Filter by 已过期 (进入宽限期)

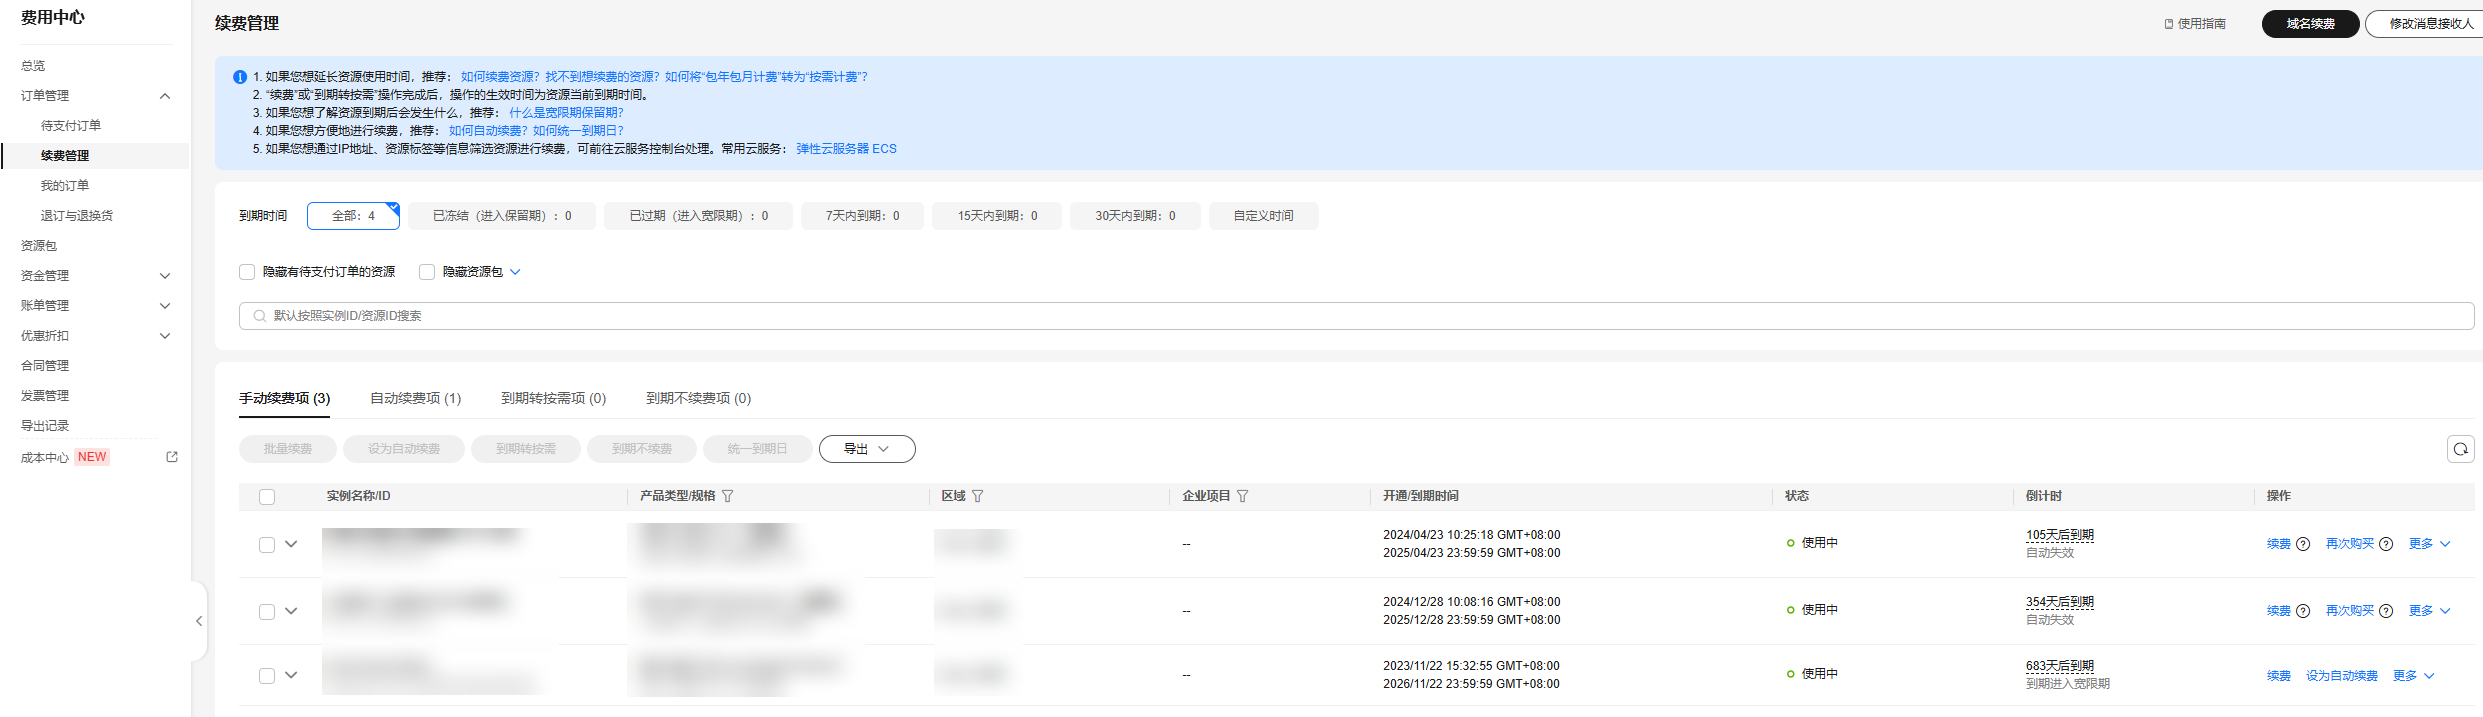(x=699, y=216)
